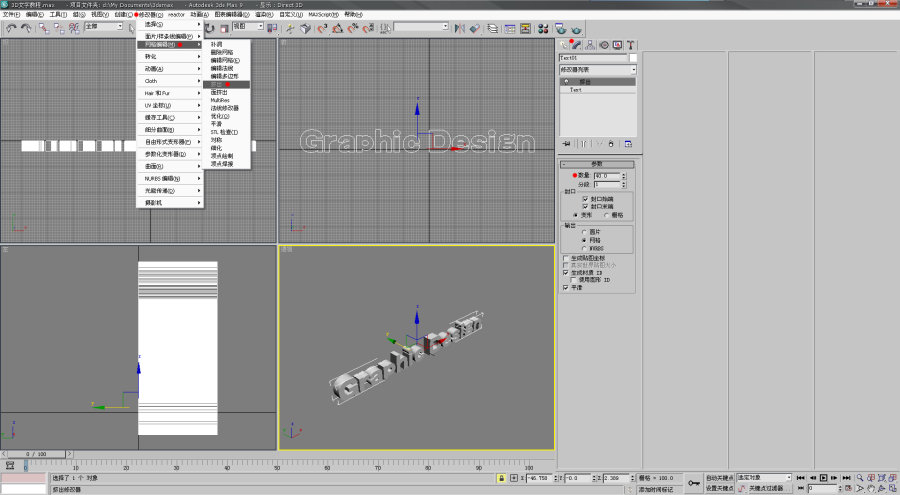Open the Material Editor spheres icon
This screenshot has height=495, width=900.
(x=543, y=28)
